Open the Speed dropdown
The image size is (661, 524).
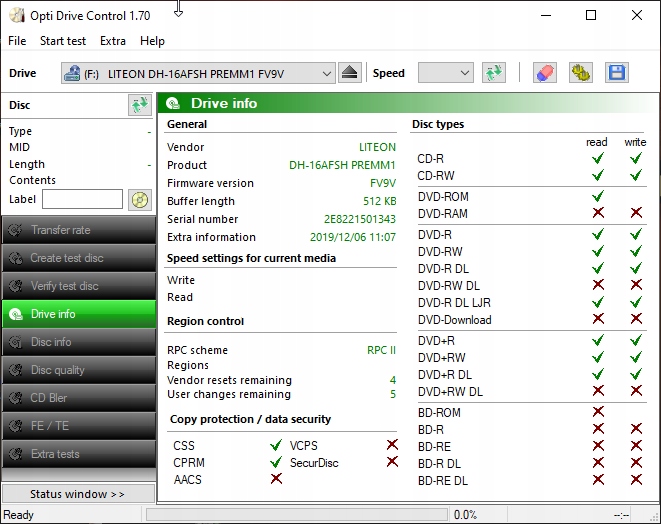point(445,73)
